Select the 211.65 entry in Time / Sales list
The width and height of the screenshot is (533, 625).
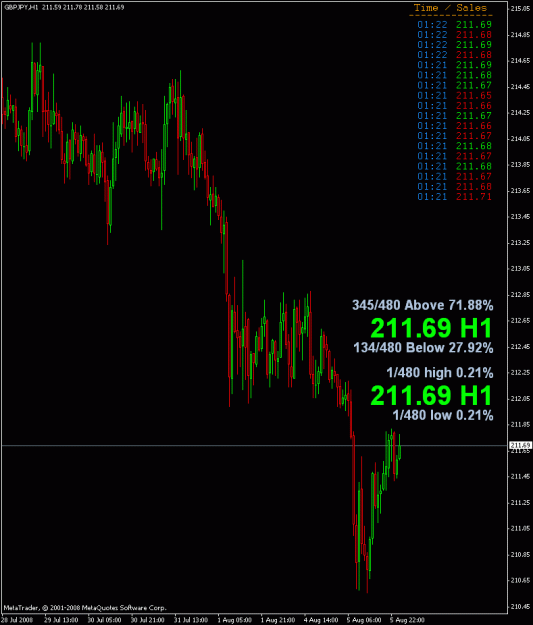[x=474, y=95]
